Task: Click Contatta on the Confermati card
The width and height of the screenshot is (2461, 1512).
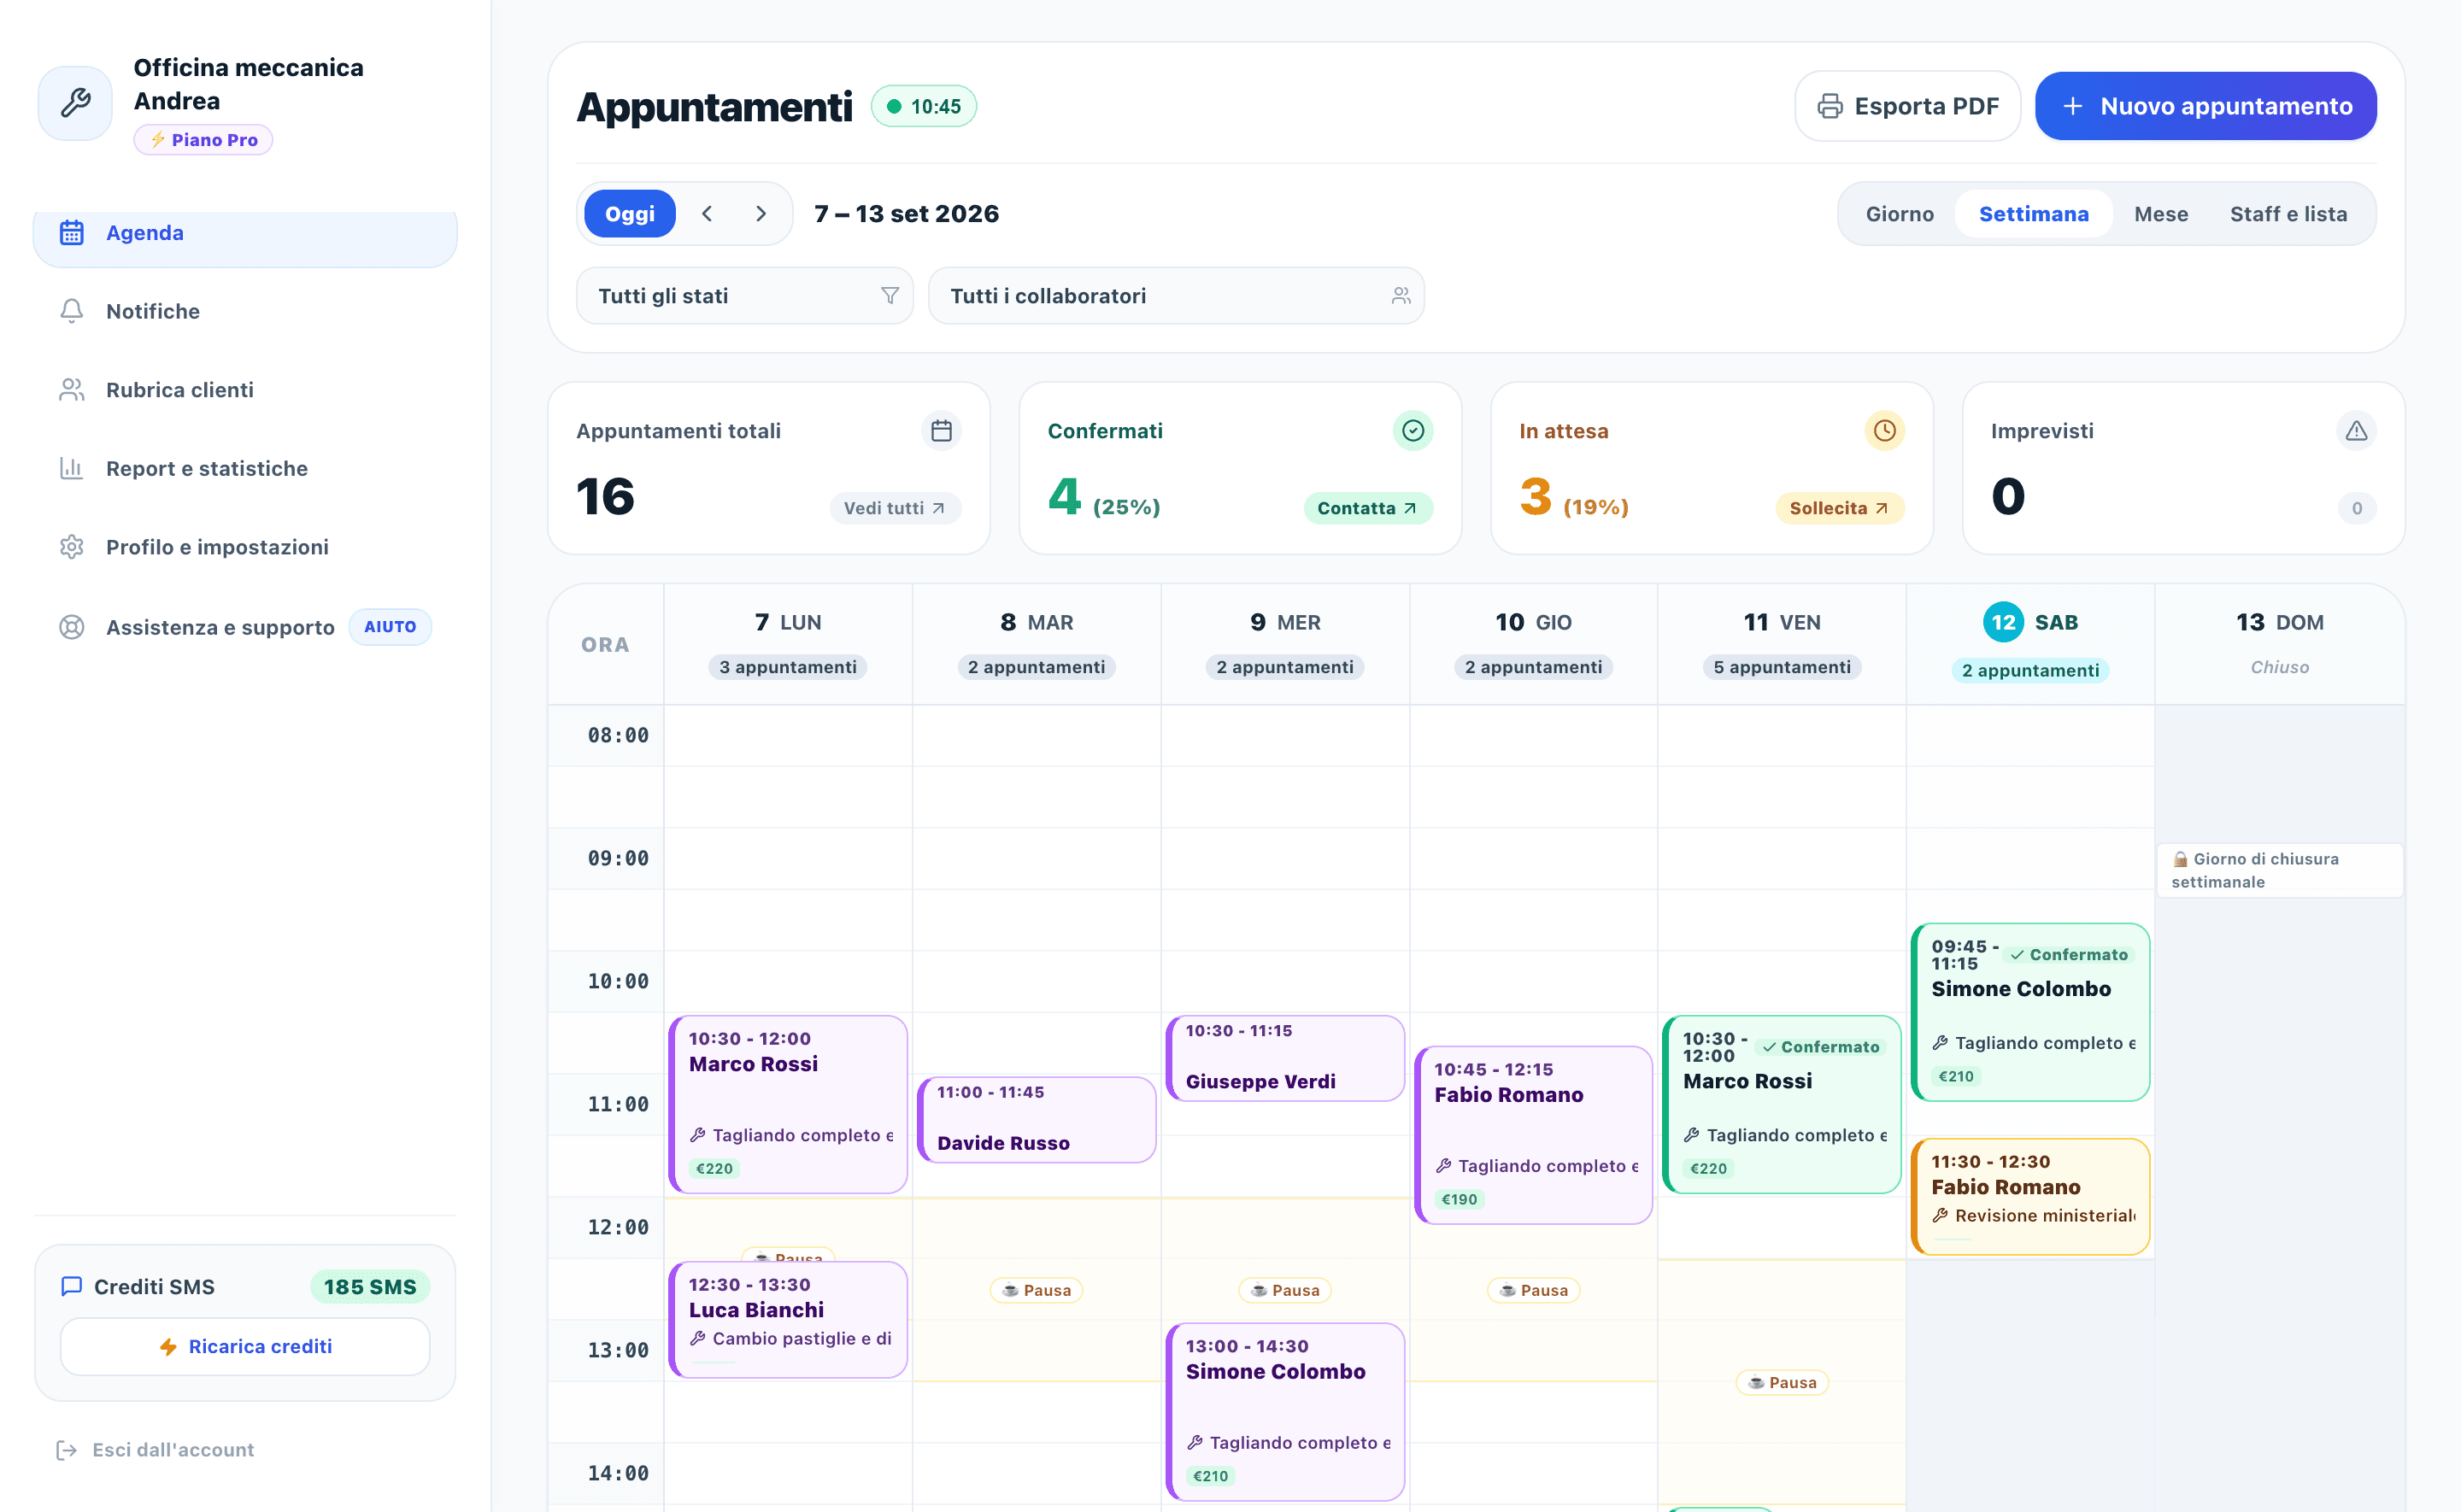Action: click(1367, 508)
